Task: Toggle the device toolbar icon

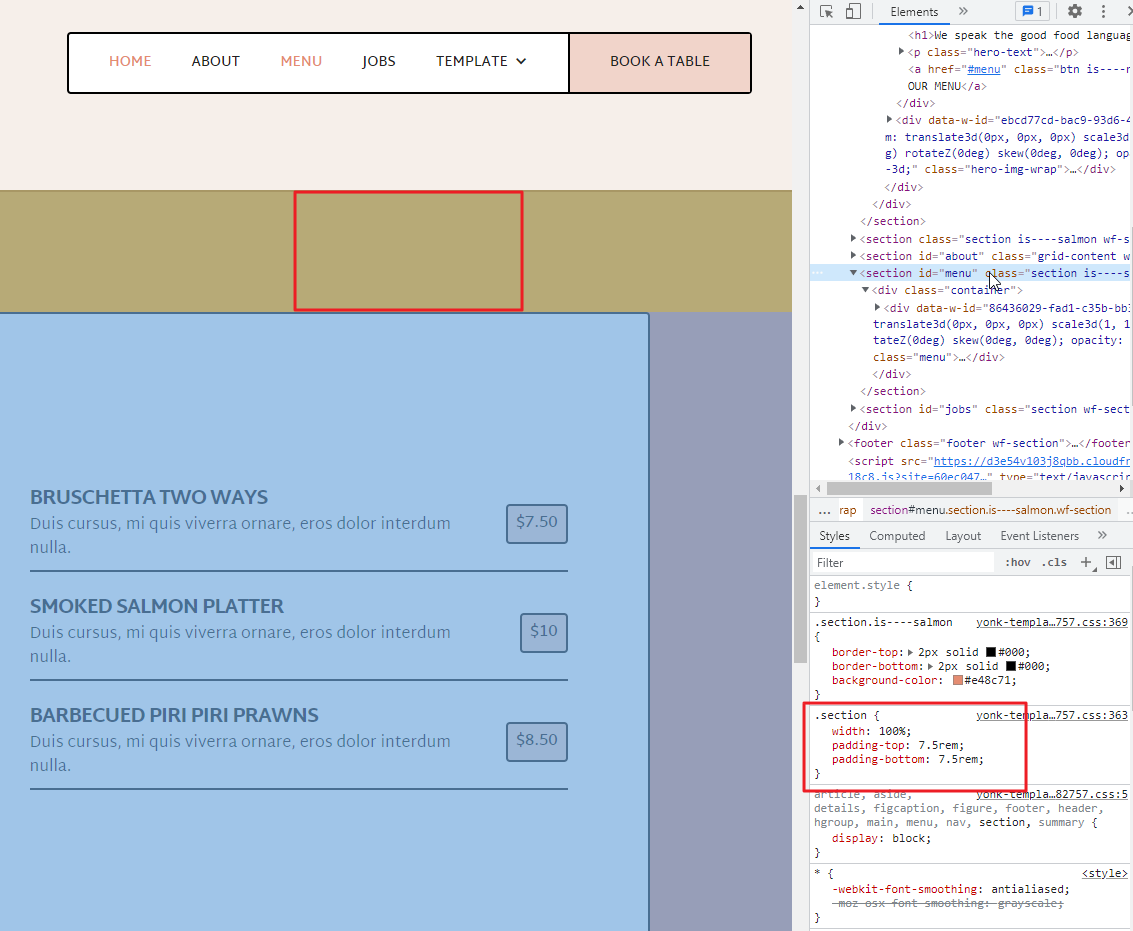Action: (x=853, y=12)
